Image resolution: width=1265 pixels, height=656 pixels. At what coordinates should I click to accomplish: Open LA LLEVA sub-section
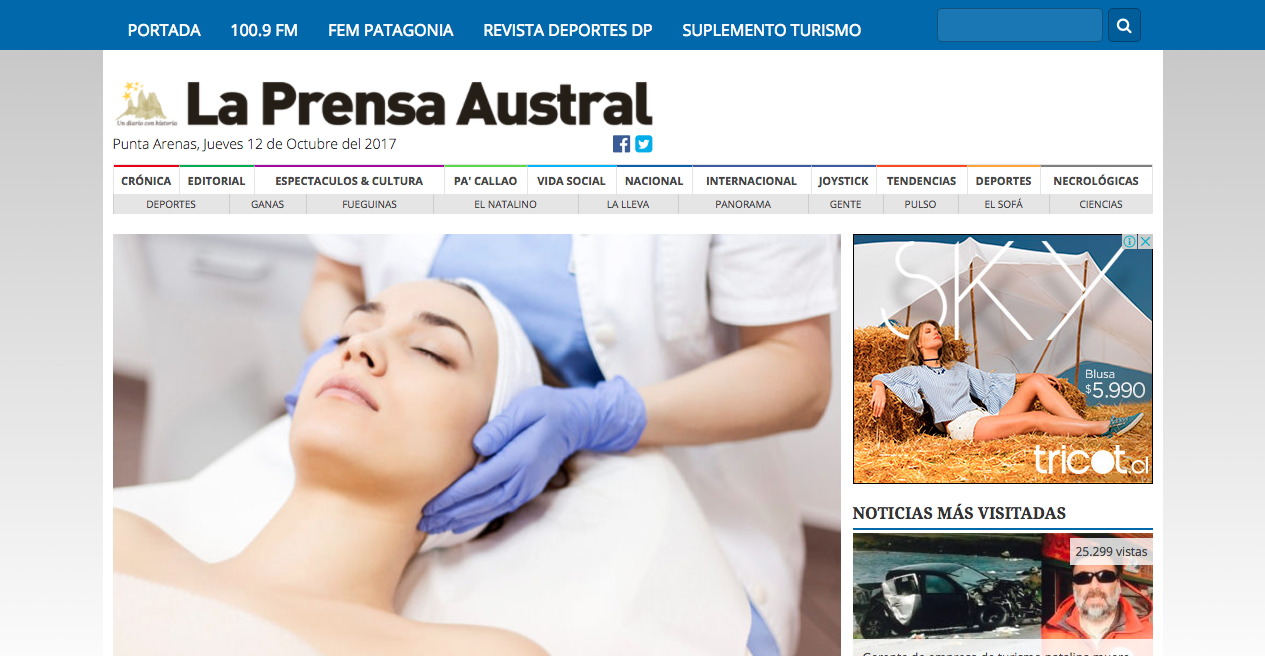pos(628,204)
